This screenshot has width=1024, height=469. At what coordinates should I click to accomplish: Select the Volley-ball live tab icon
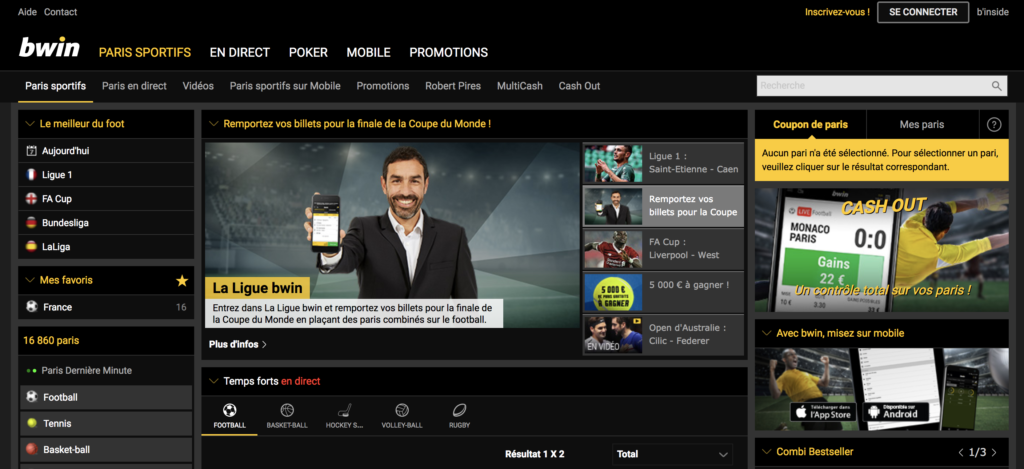(x=402, y=410)
